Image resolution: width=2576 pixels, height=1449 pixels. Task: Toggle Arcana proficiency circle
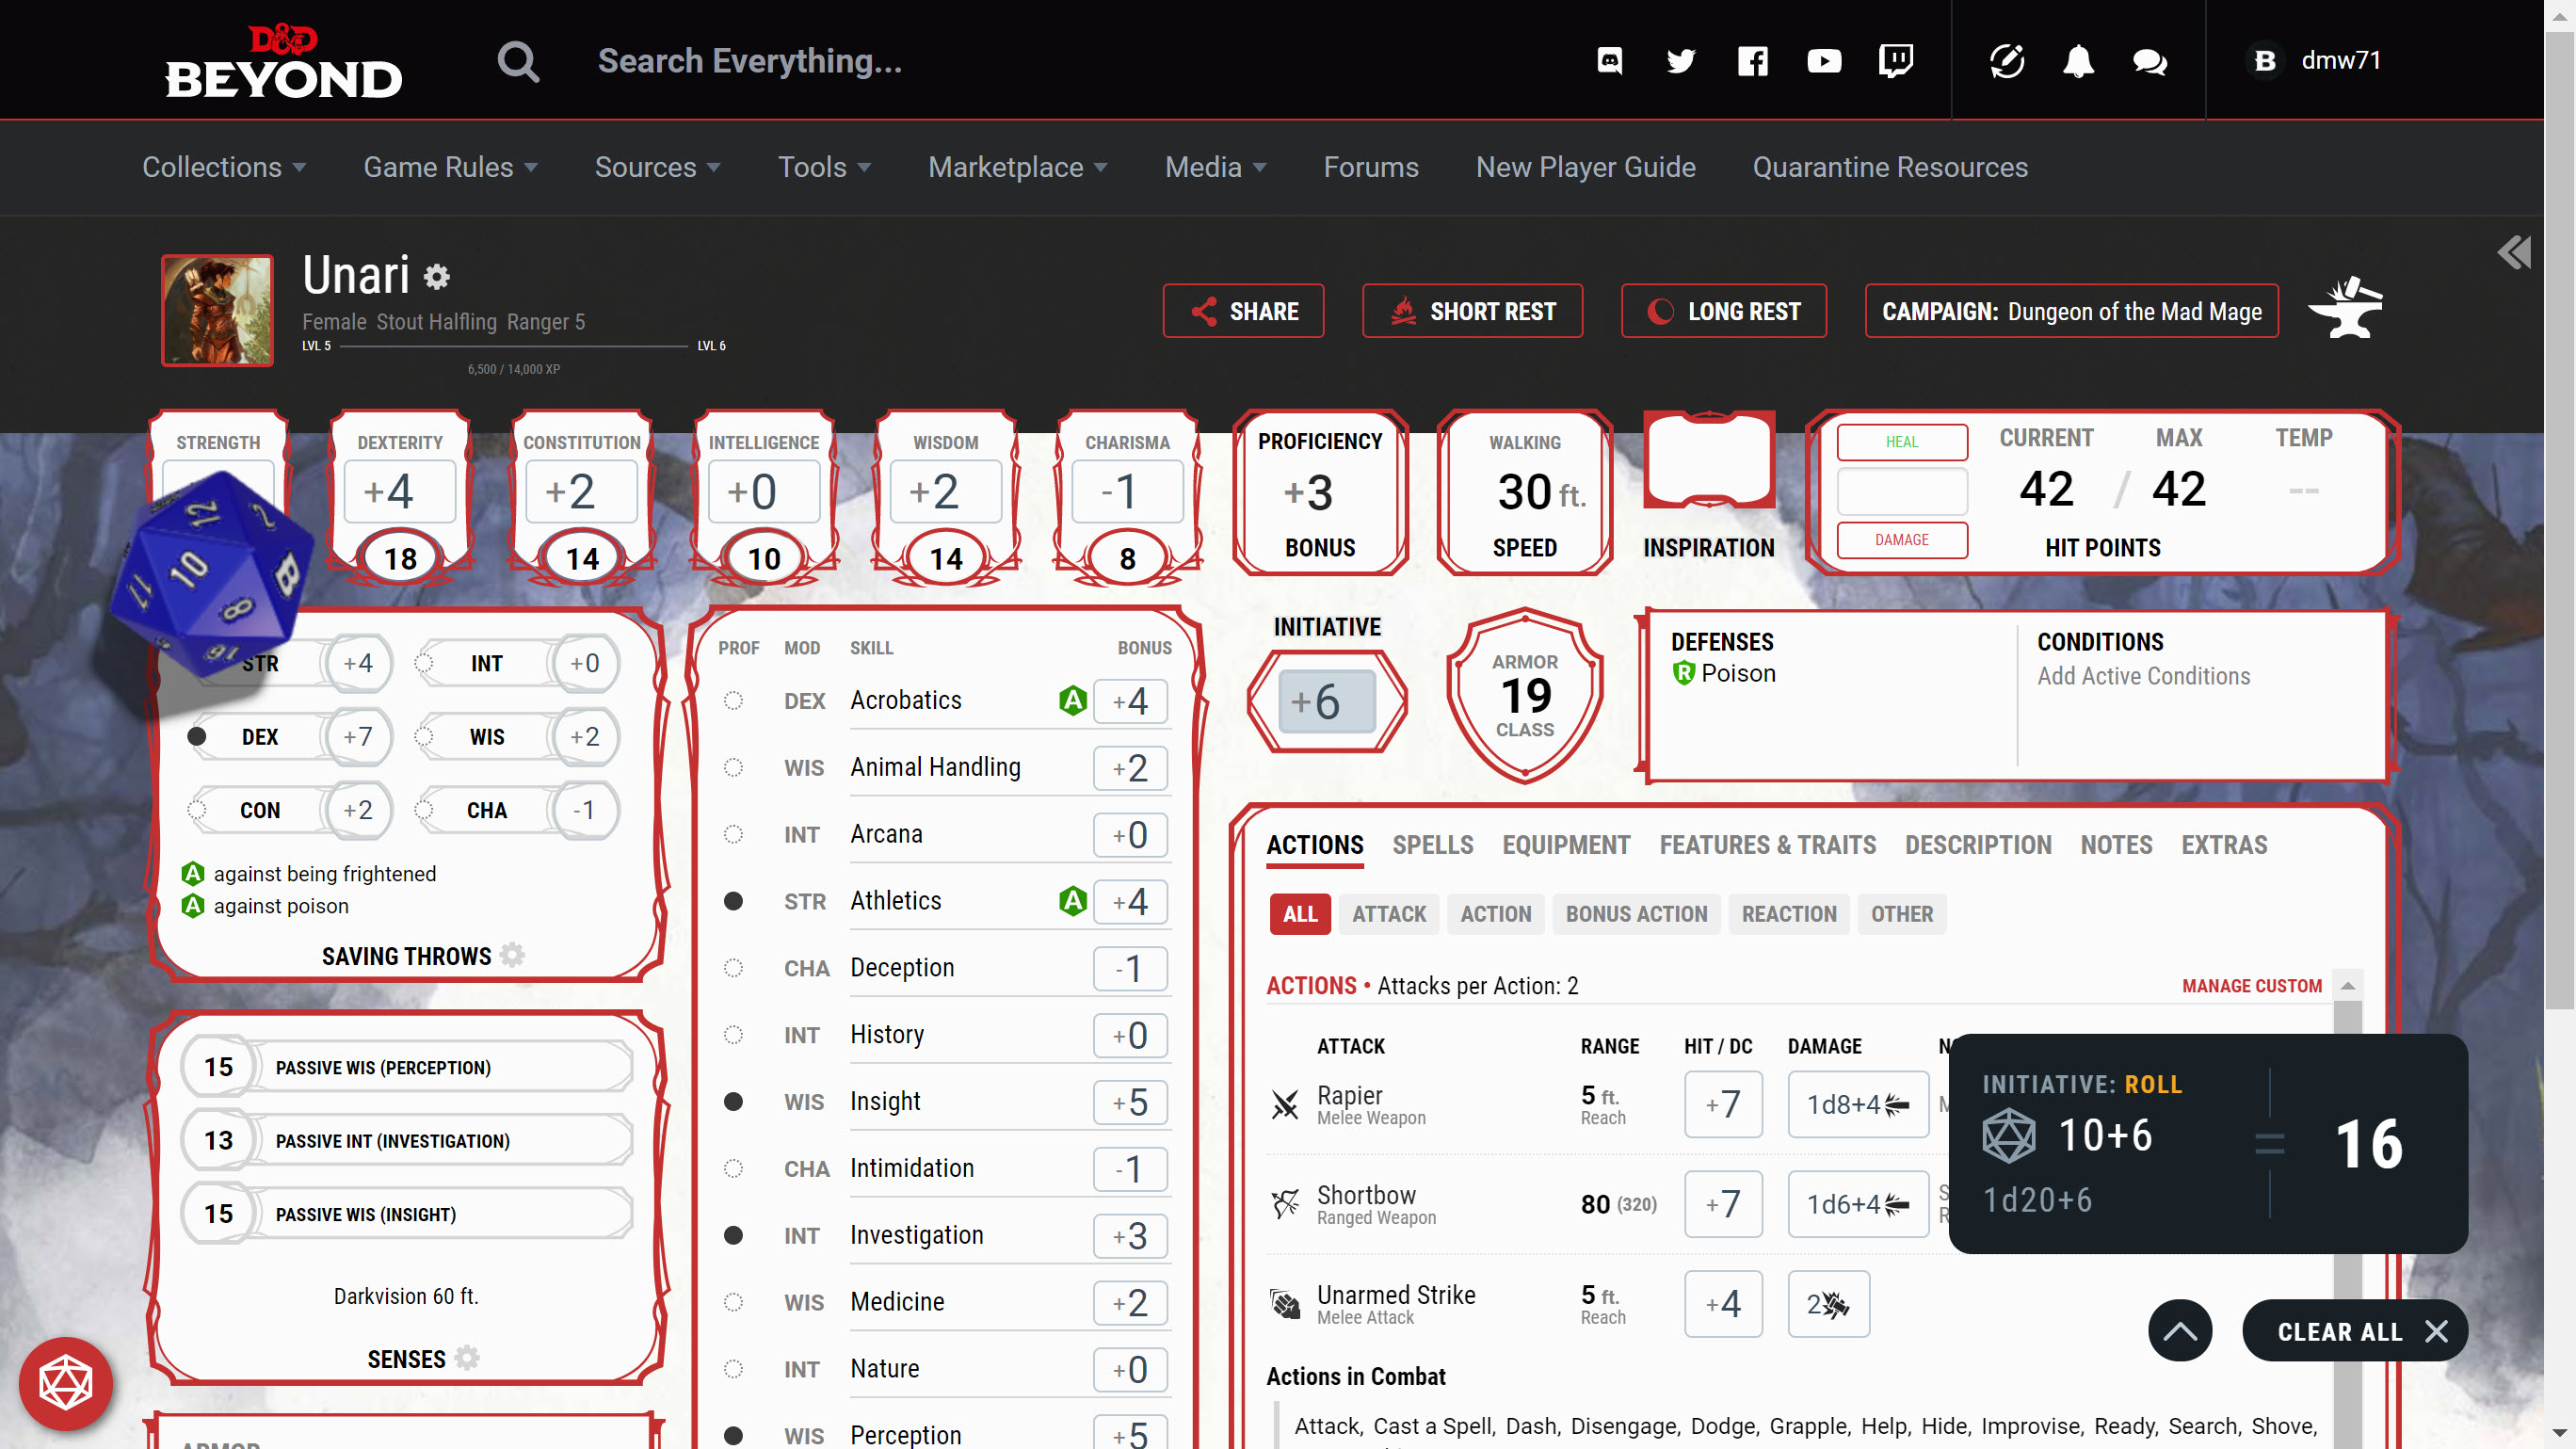pos(733,835)
